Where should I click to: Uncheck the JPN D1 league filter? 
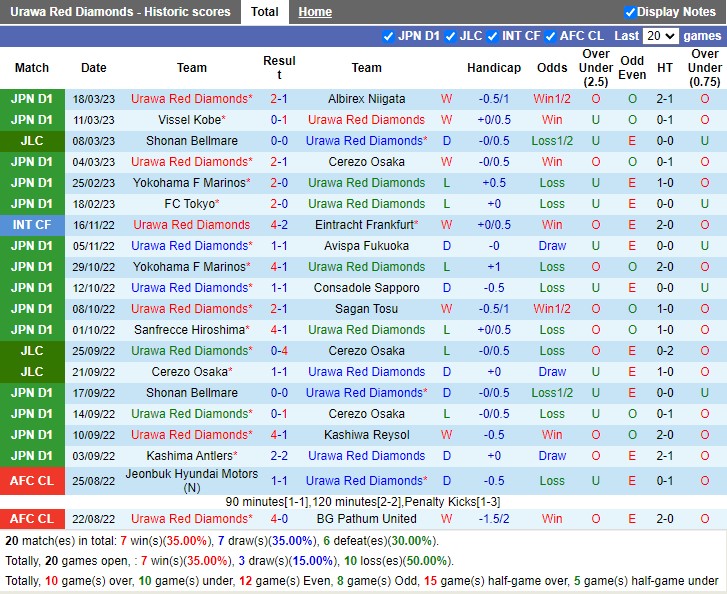click(x=388, y=36)
